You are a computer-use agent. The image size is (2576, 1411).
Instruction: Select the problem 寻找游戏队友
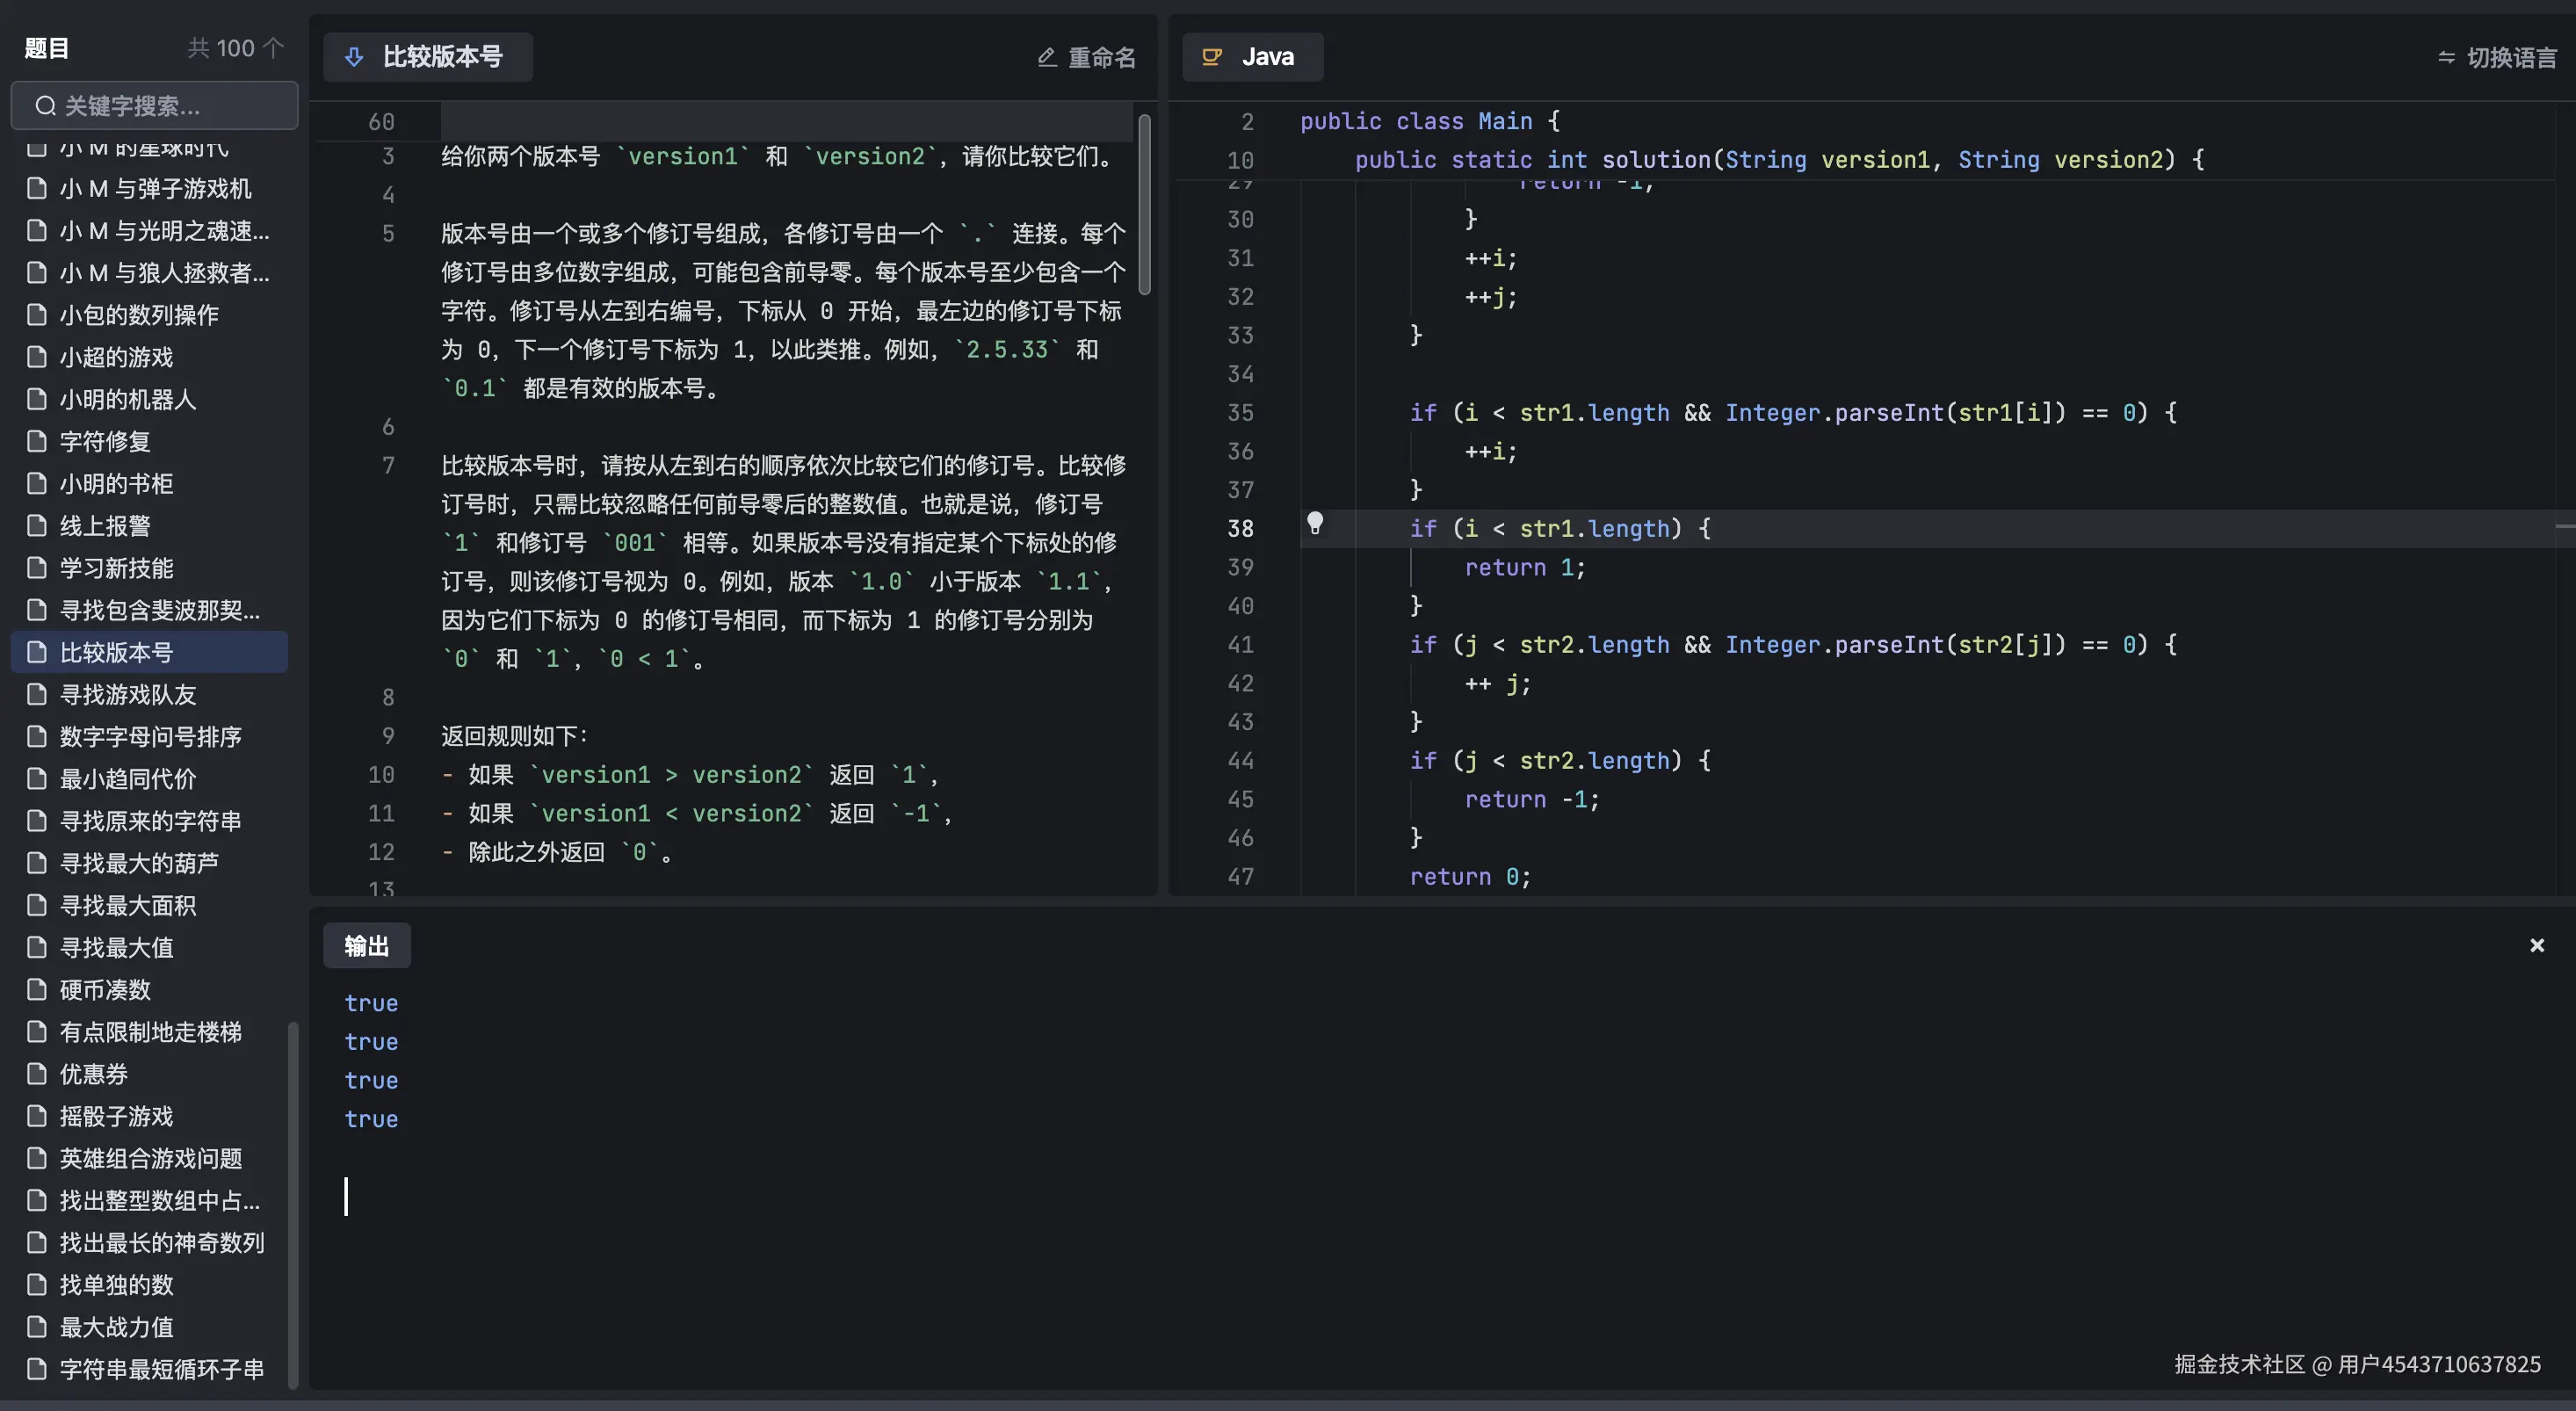pos(129,694)
